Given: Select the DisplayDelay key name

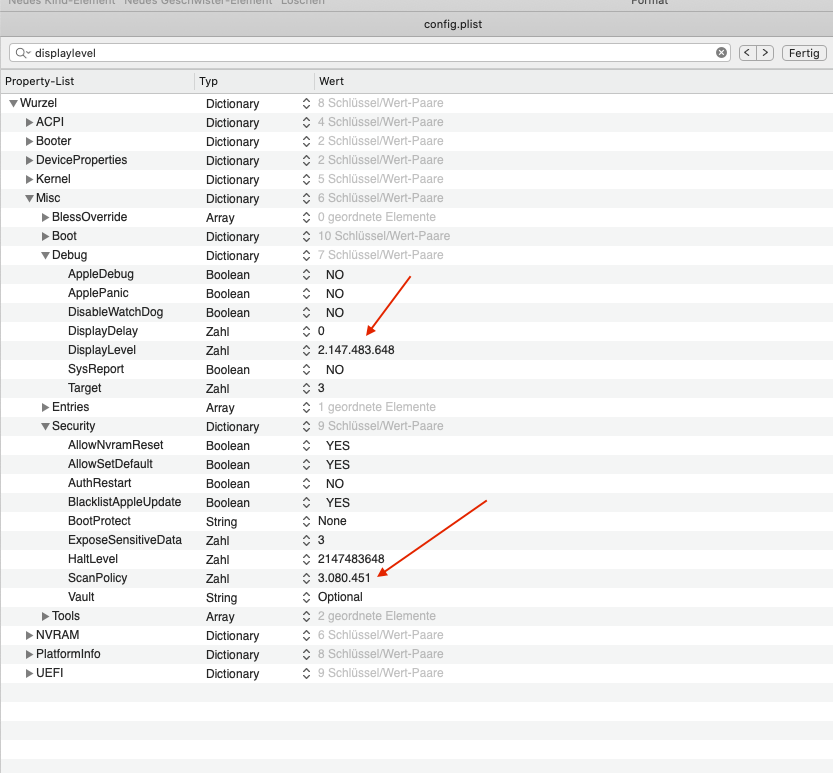Looking at the screenshot, I should (103, 331).
